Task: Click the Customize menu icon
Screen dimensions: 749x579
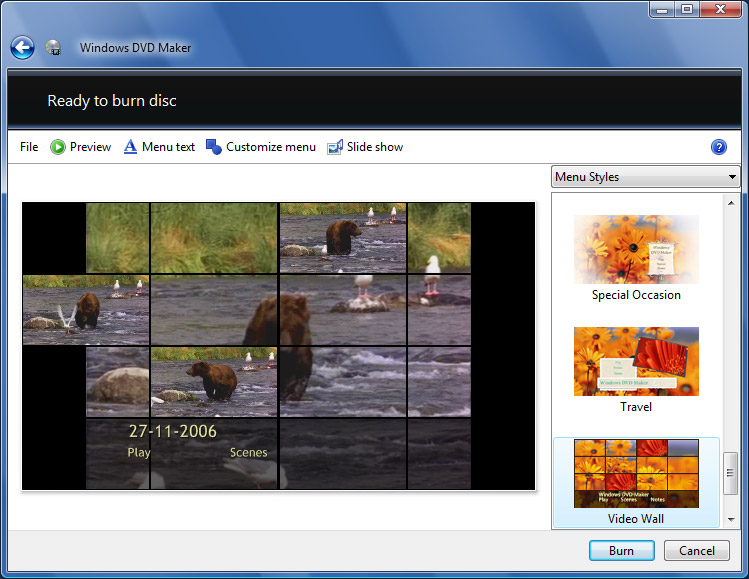Action: tap(214, 147)
